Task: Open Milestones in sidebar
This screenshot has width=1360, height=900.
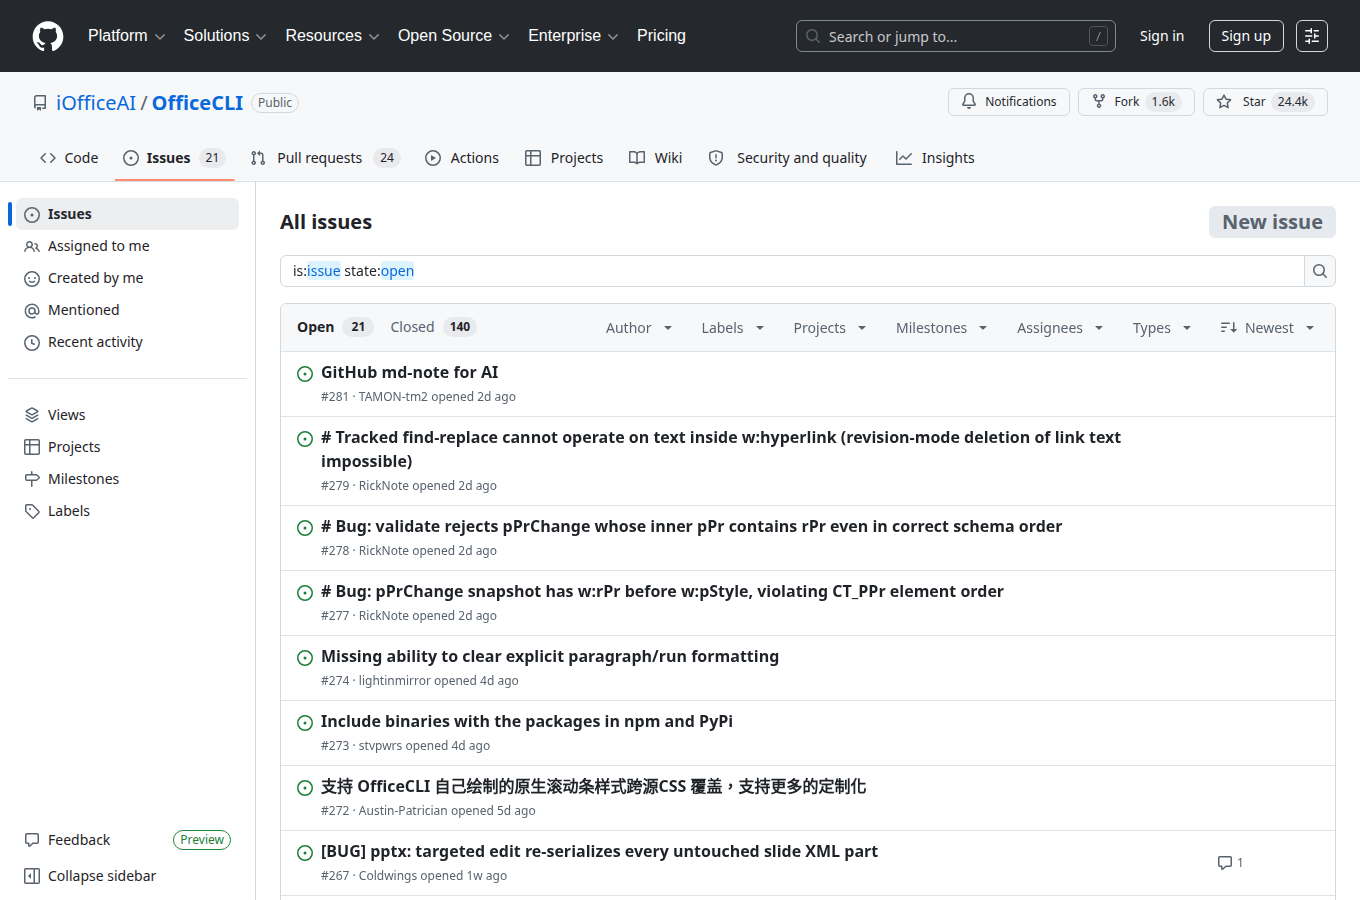Action: 127,479
